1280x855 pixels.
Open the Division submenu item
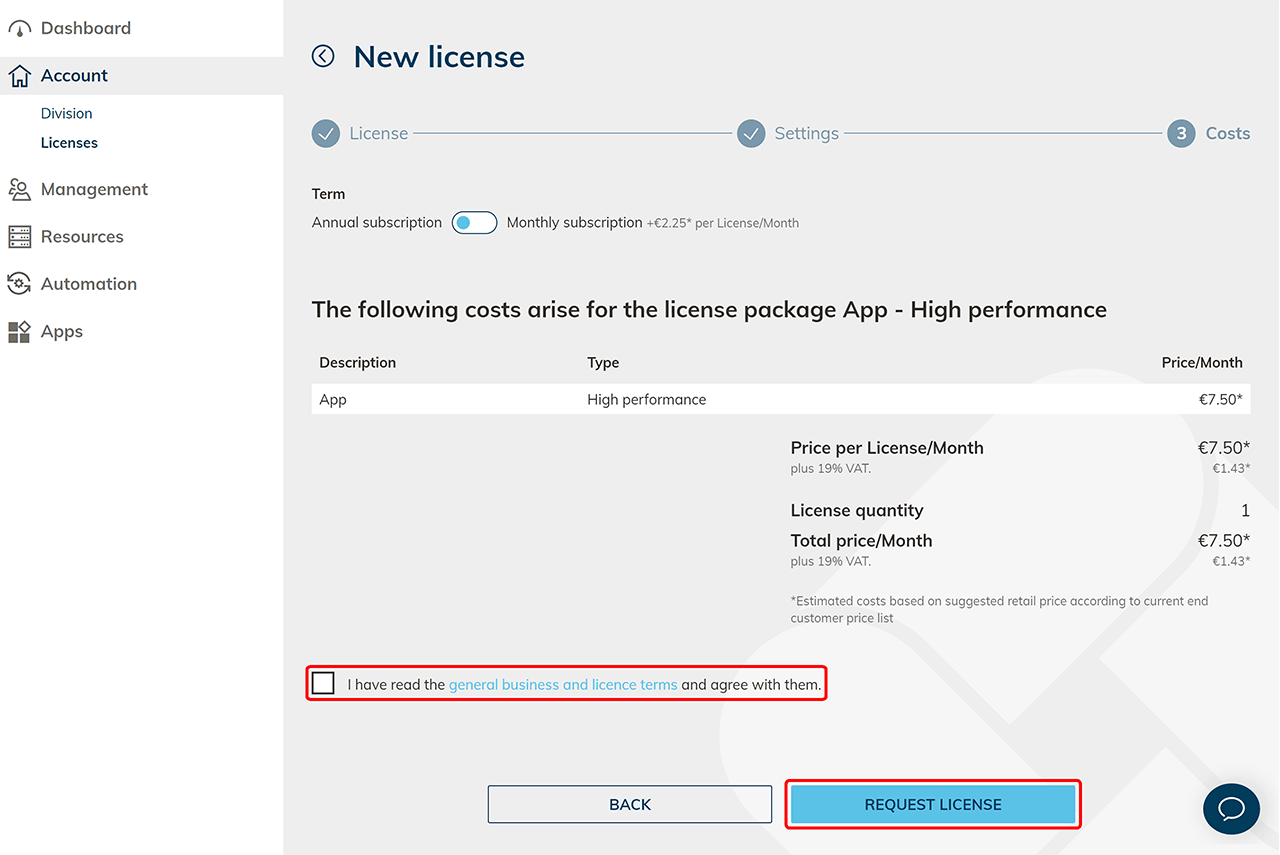[66, 114]
